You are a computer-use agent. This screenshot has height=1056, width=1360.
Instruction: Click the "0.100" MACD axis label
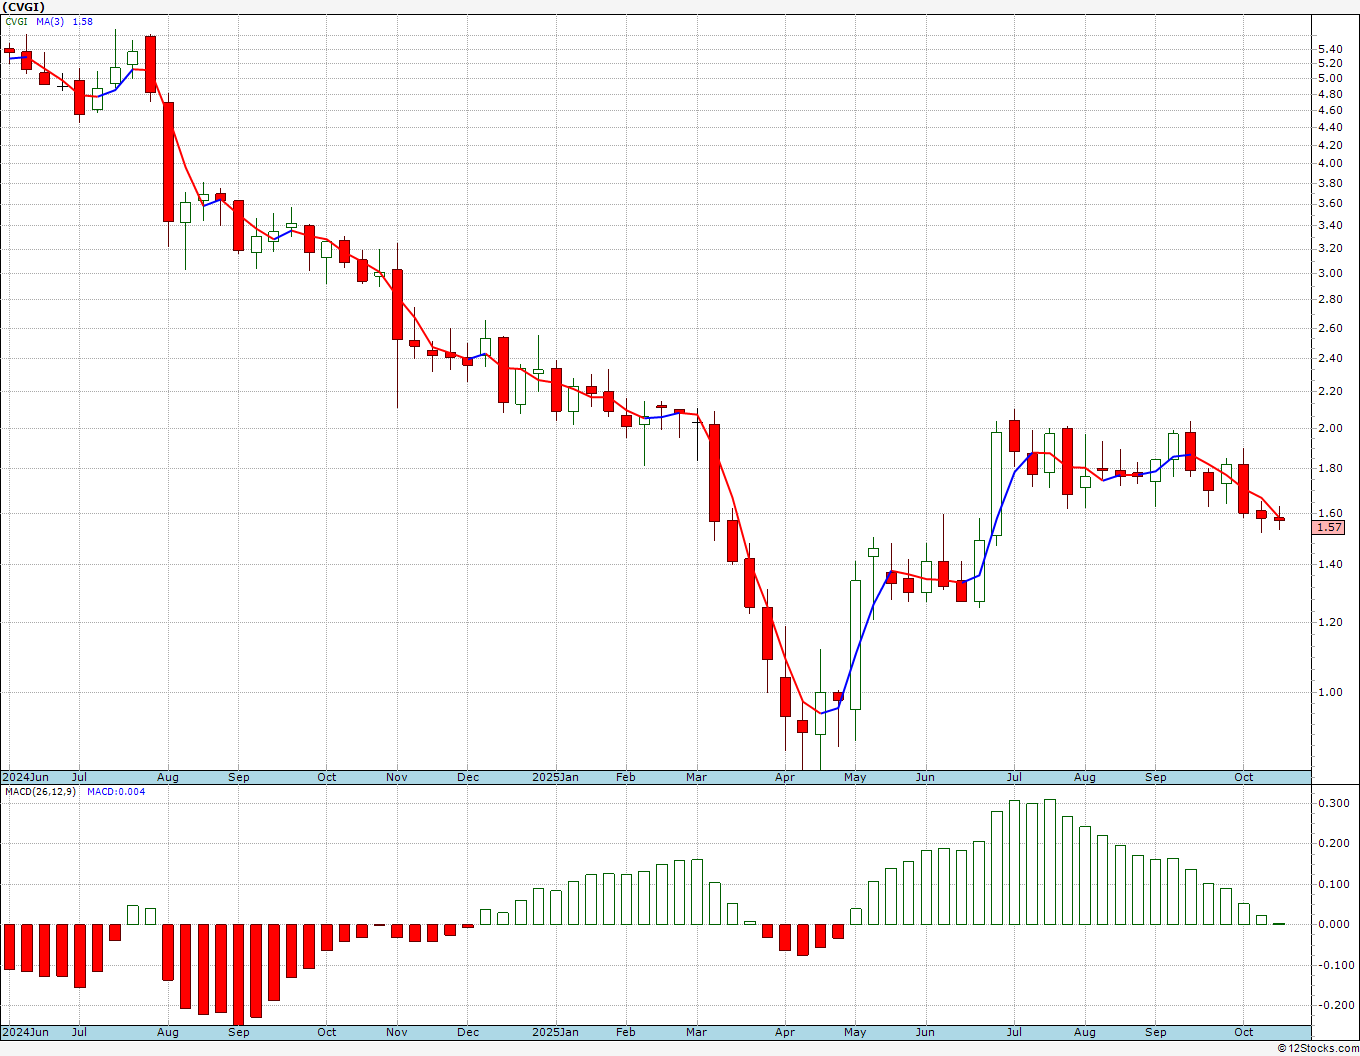1333,884
